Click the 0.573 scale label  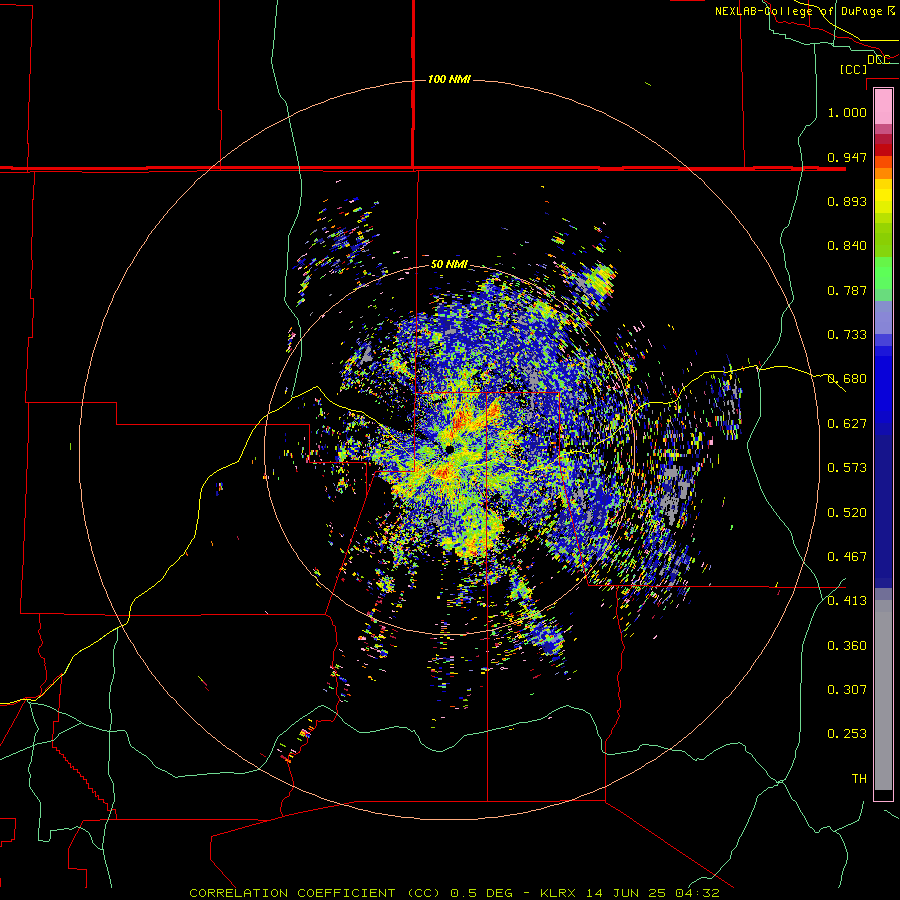(x=847, y=468)
